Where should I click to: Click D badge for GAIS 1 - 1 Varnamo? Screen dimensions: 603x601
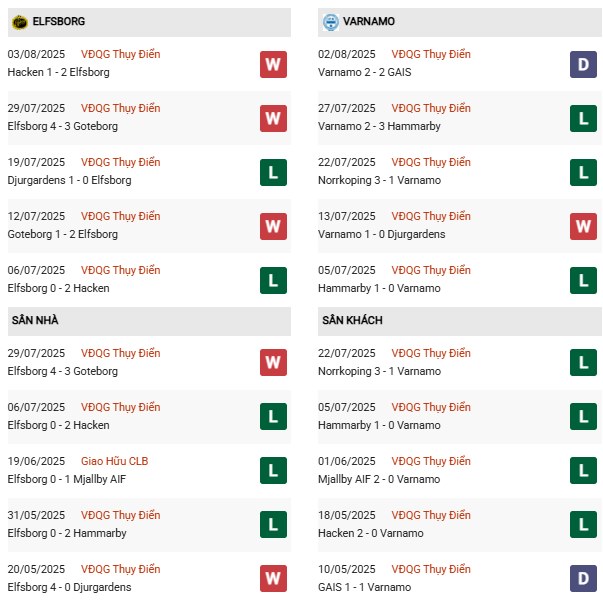[584, 579]
